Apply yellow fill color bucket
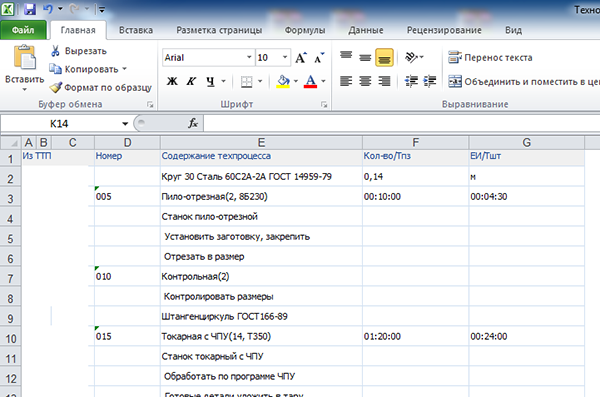 [283, 81]
